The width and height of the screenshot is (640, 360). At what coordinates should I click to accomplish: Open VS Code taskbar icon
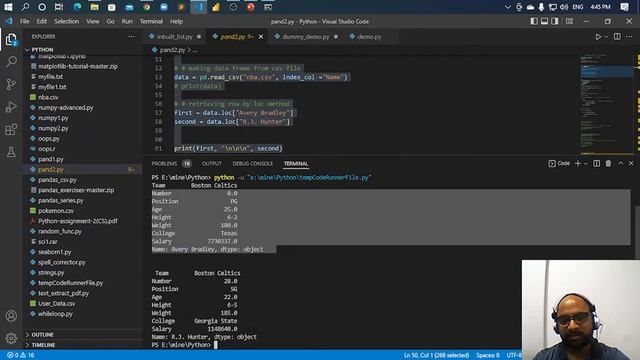tap(198, 7)
